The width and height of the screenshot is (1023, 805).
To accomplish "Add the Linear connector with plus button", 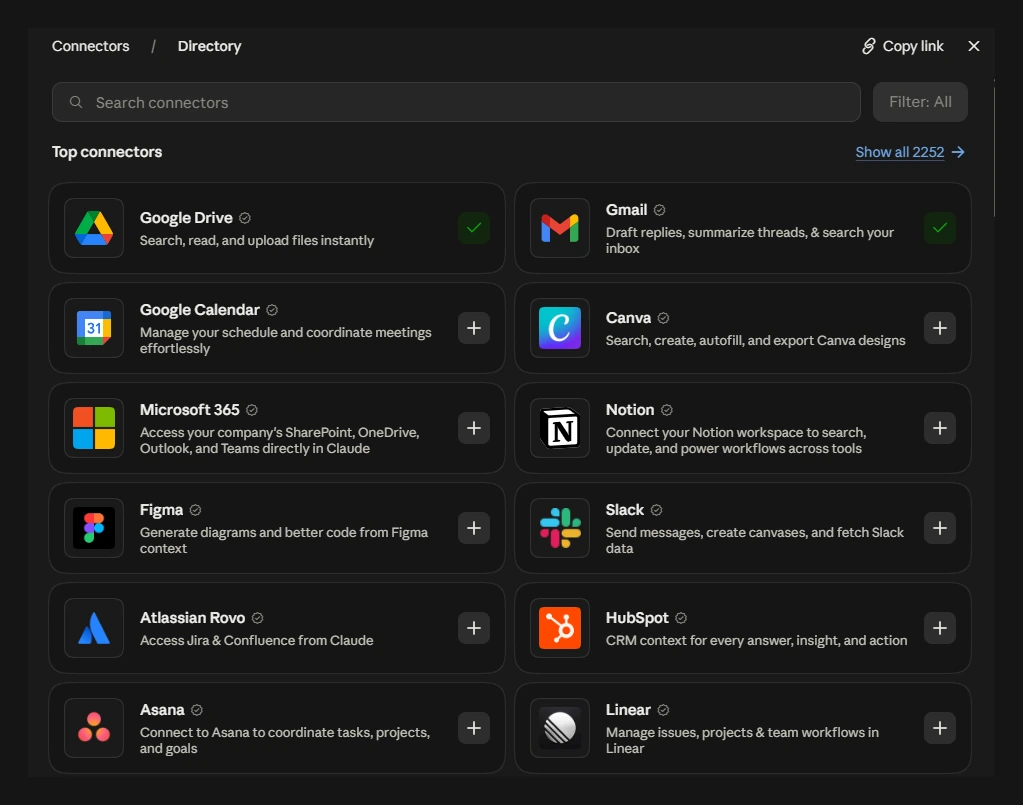I will point(939,728).
